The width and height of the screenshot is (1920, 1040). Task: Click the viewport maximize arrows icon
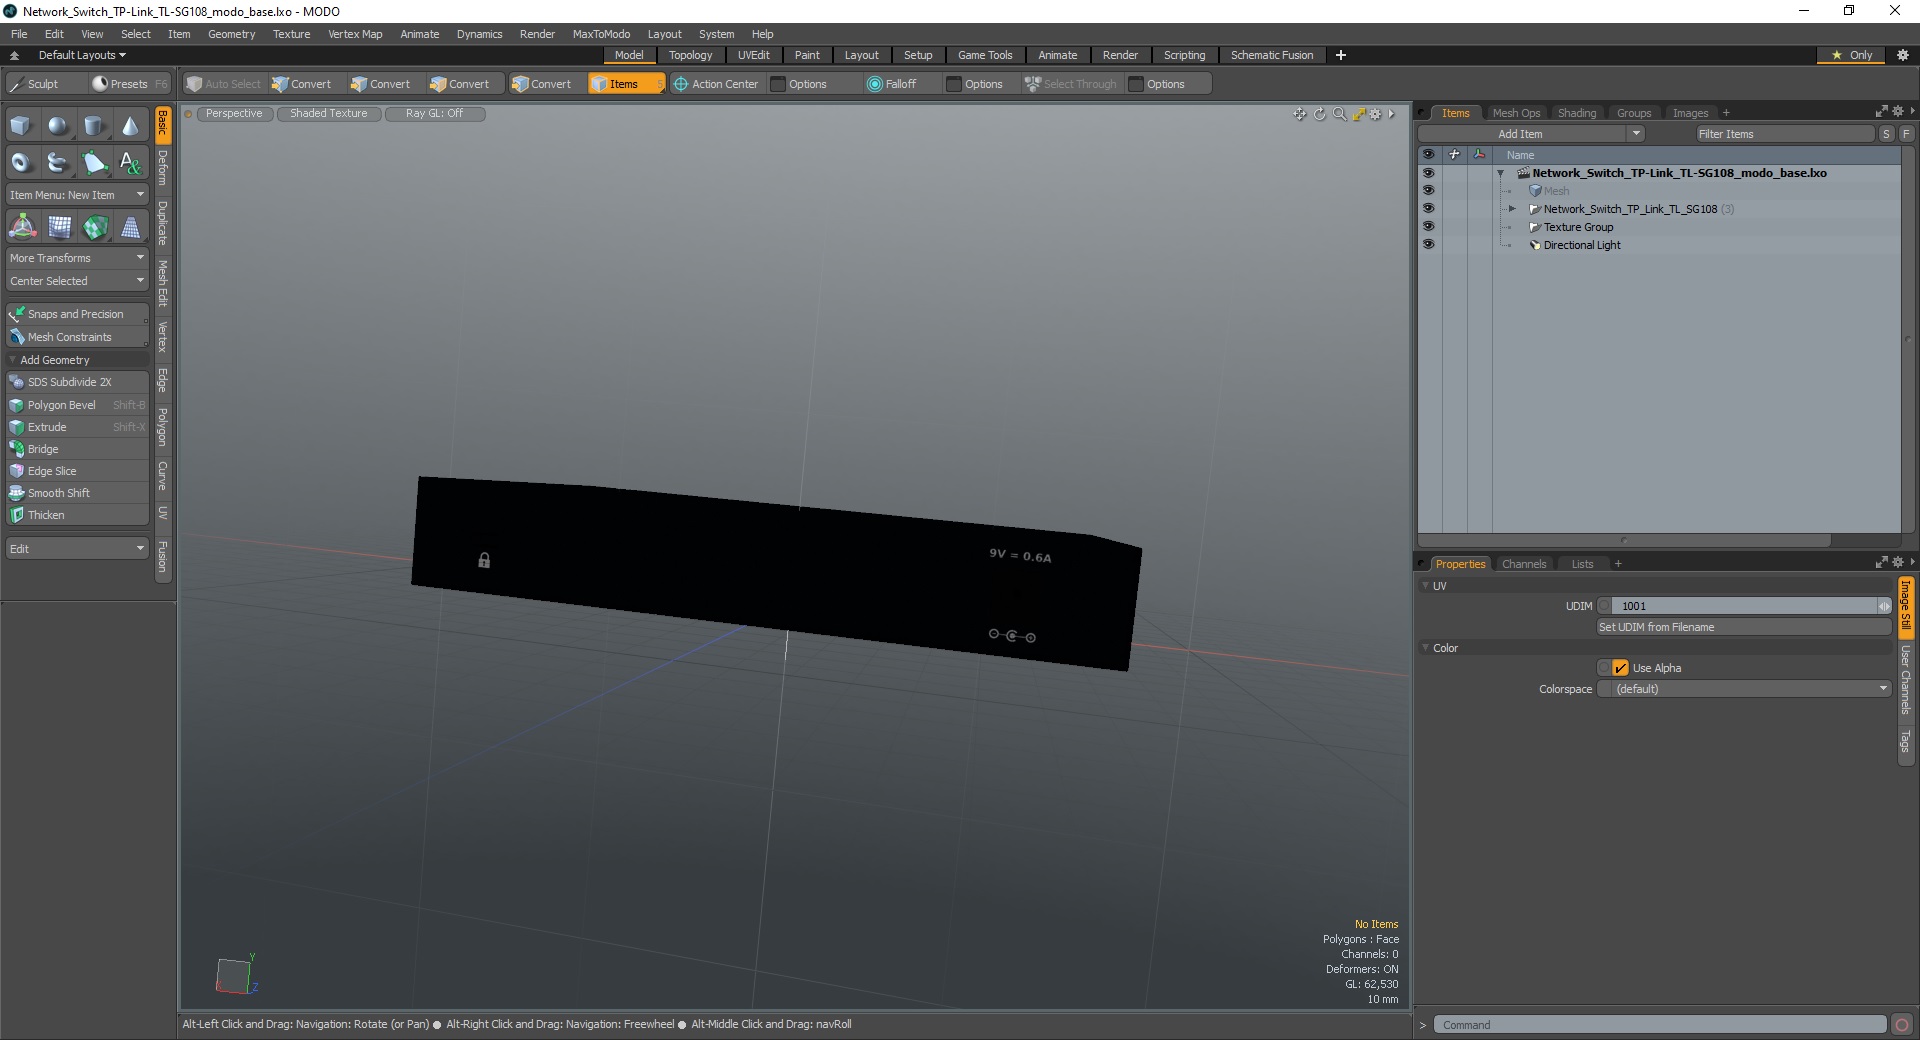(1358, 114)
